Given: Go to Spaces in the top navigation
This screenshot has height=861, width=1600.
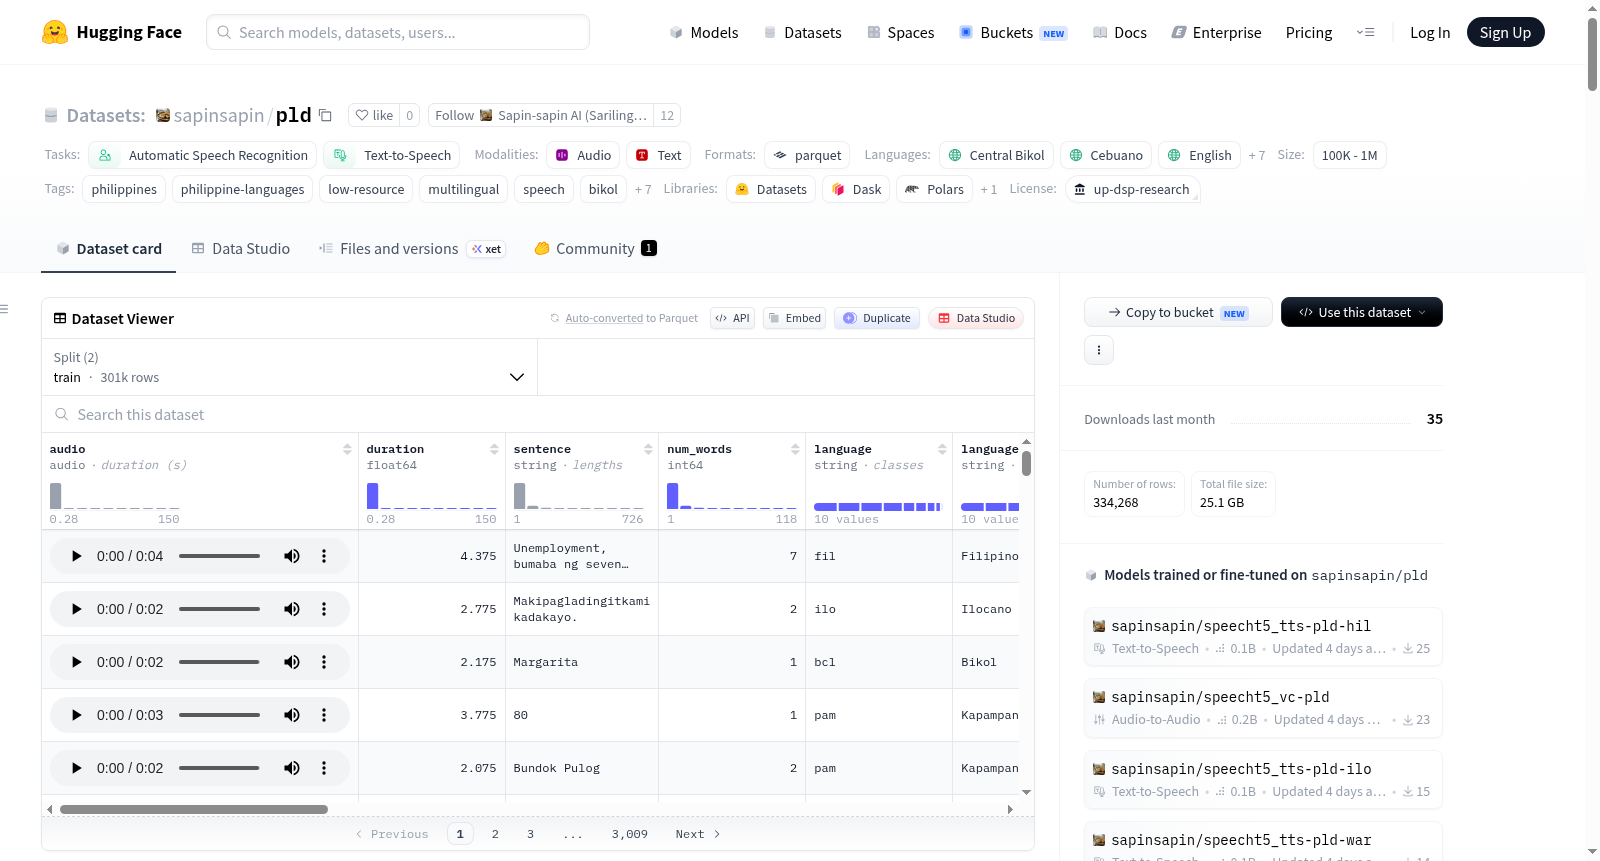Looking at the screenshot, I should pyautogui.click(x=901, y=32).
